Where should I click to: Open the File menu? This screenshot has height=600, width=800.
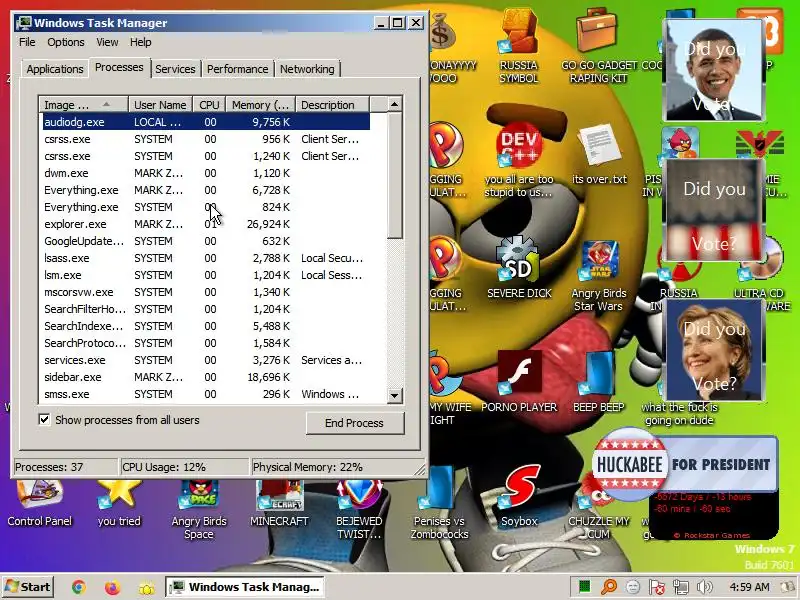pos(27,42)
